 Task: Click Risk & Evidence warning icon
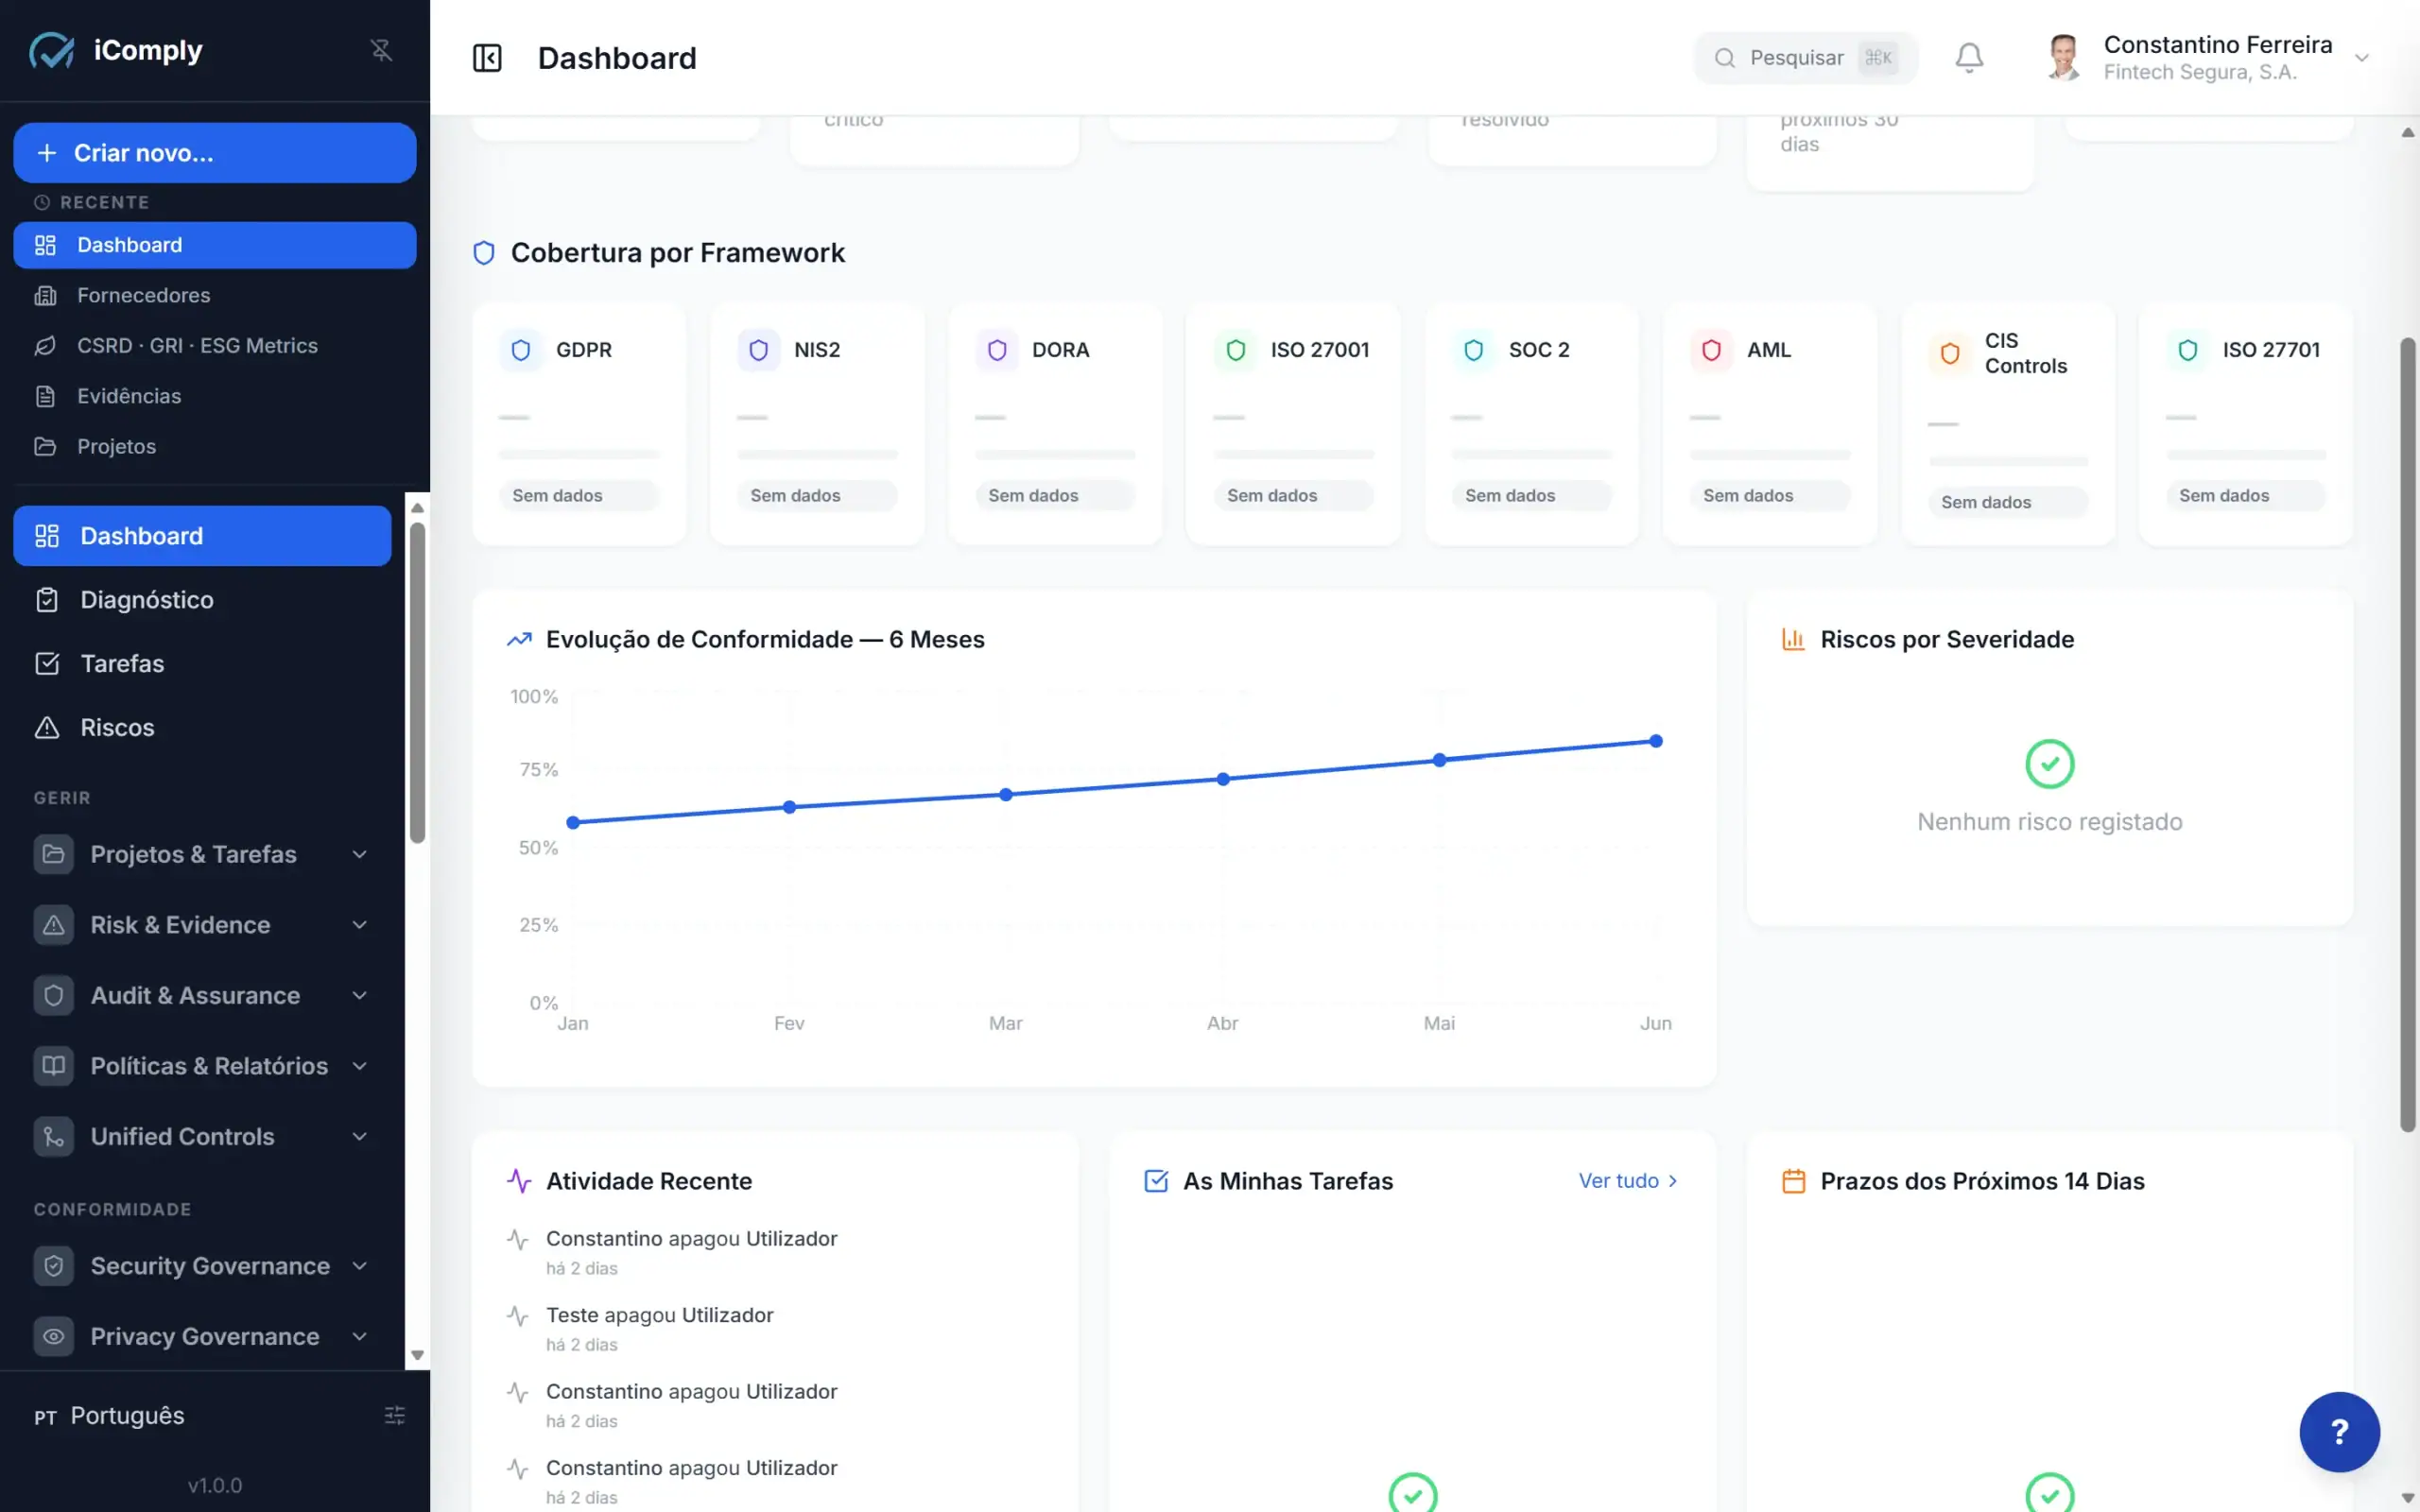(x=54, y=925)
